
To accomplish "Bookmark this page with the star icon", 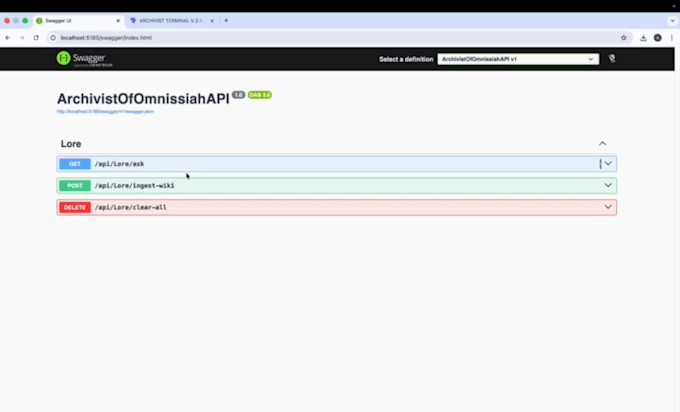I will (624, 38).
